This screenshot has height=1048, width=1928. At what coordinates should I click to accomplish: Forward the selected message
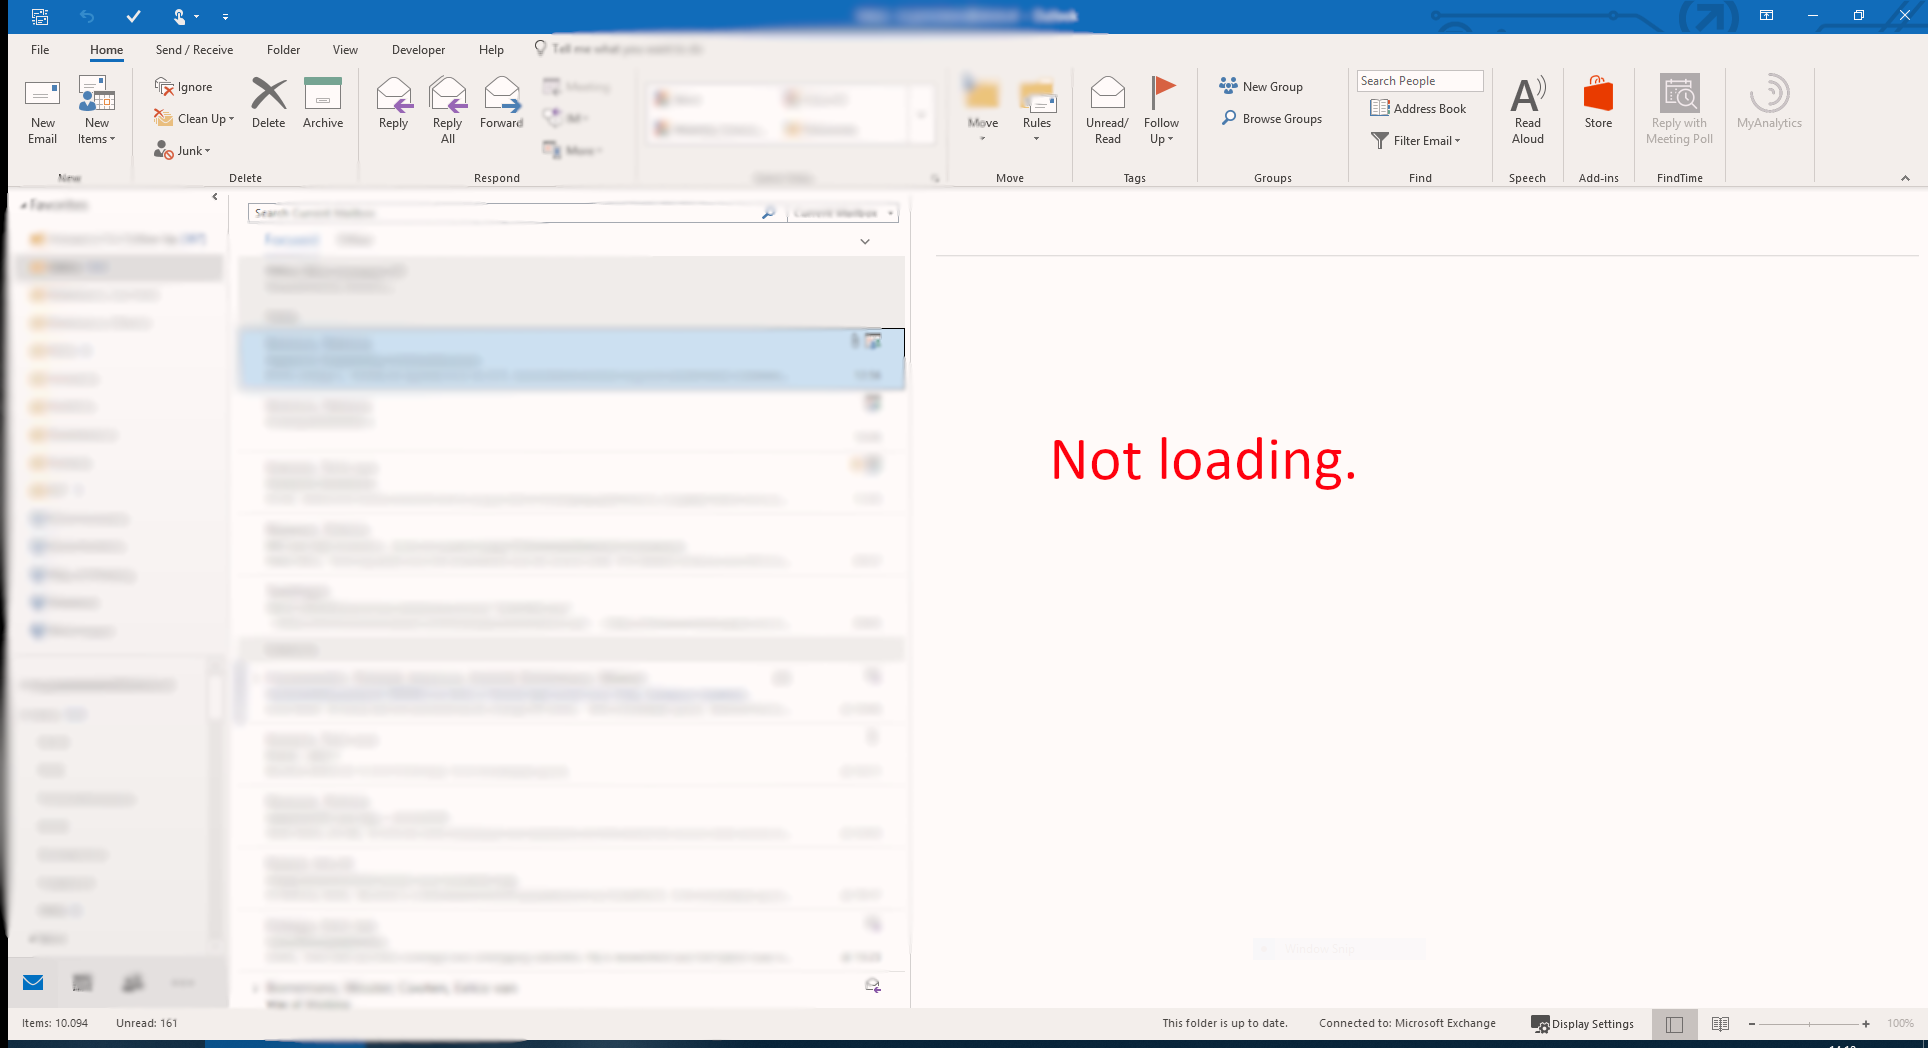(x=502, y=103)
